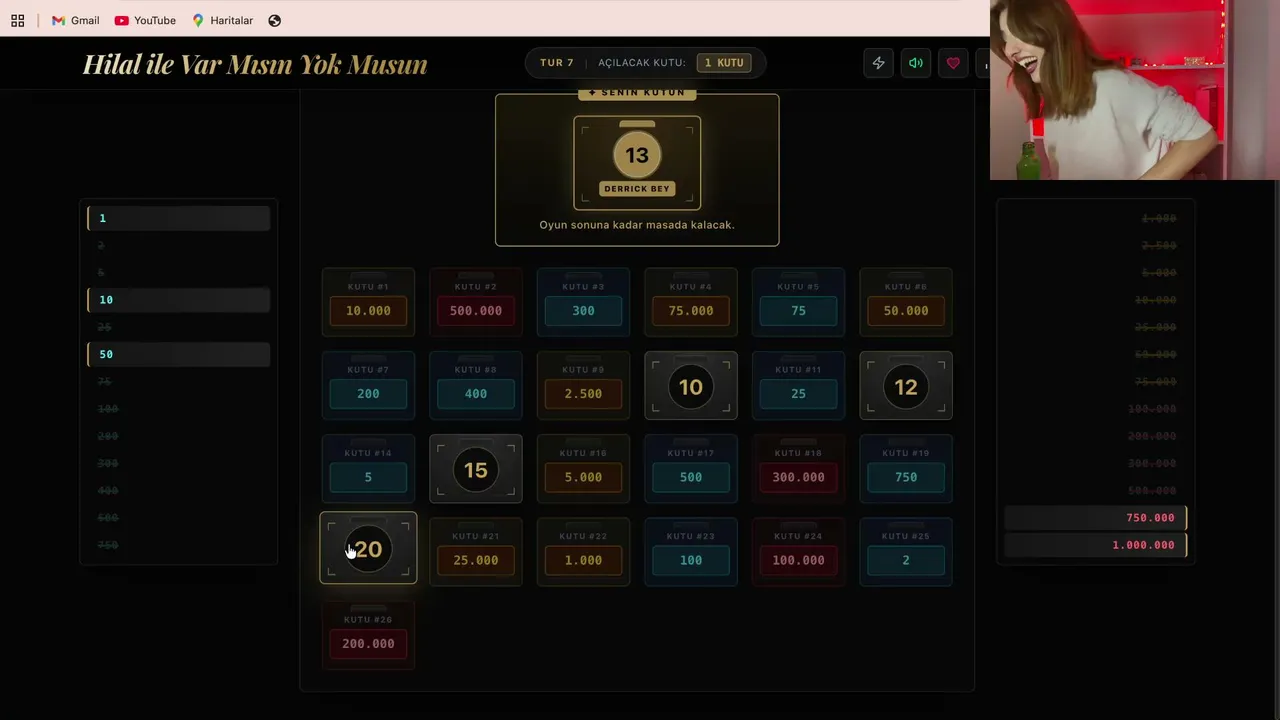
Task: Click opened Kutu #25 showing 2
Action: (x=906, y=552)
